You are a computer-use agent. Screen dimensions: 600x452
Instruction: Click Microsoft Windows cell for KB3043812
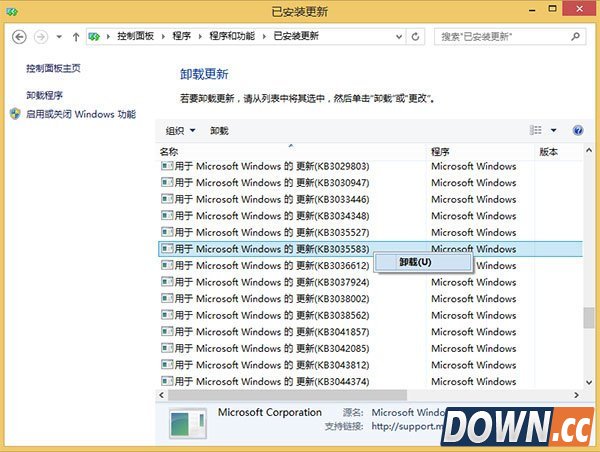(x=474, y=365)
